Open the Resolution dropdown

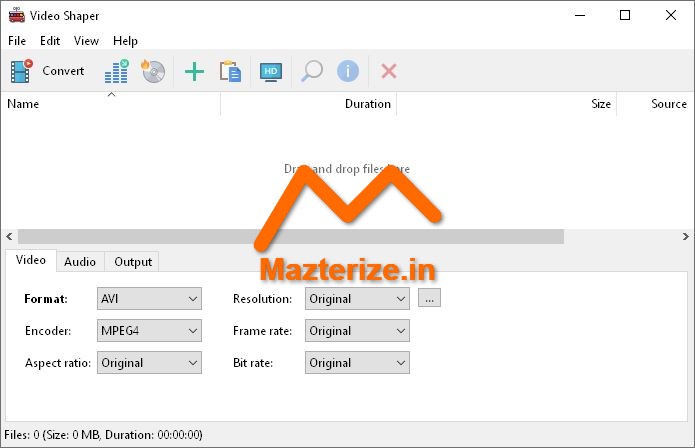(x=357, y=299)
